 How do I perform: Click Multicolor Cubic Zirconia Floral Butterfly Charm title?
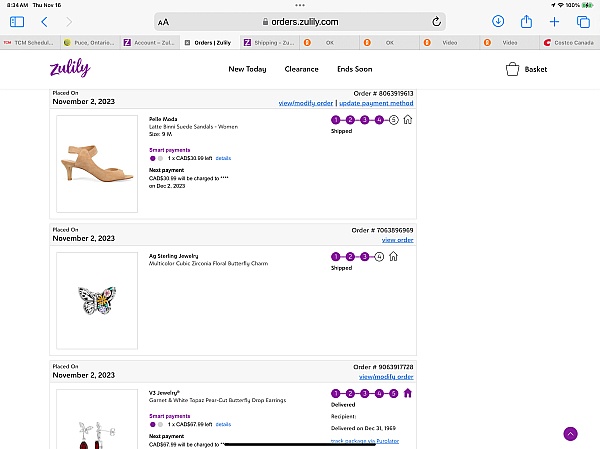[x=209, y=263]
